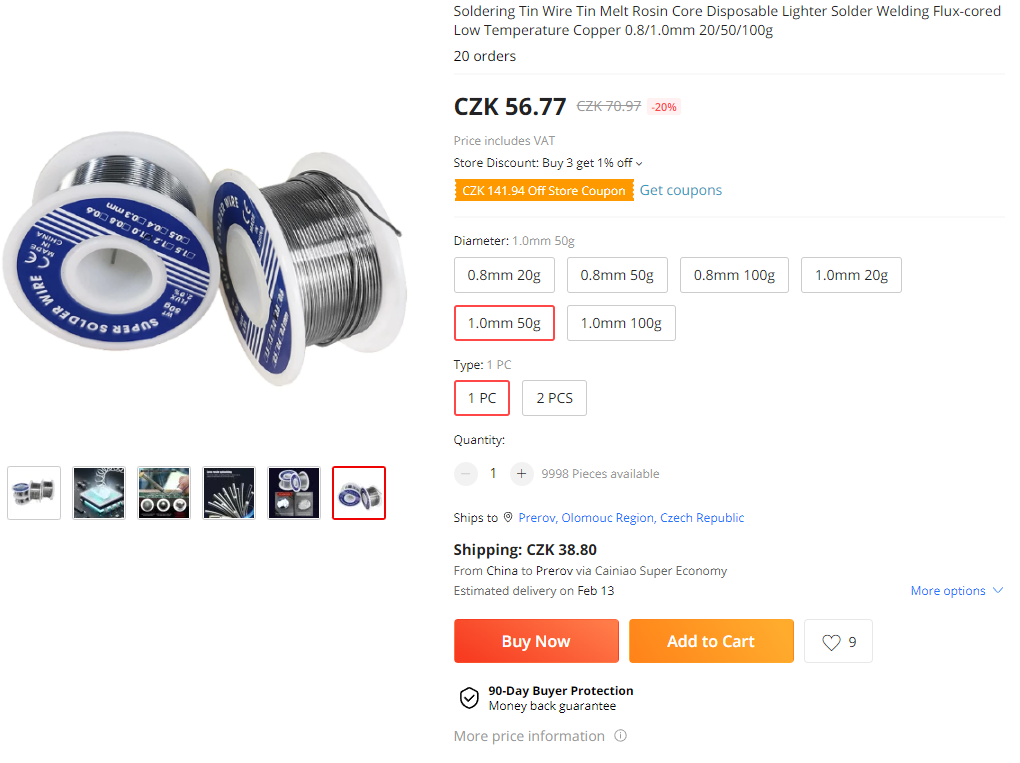The height and width of the screenshot is (763, 1020).
Task: Select the 0.8mm 20g diameter option
Action: pyautogui.click(x=504, y=275)
